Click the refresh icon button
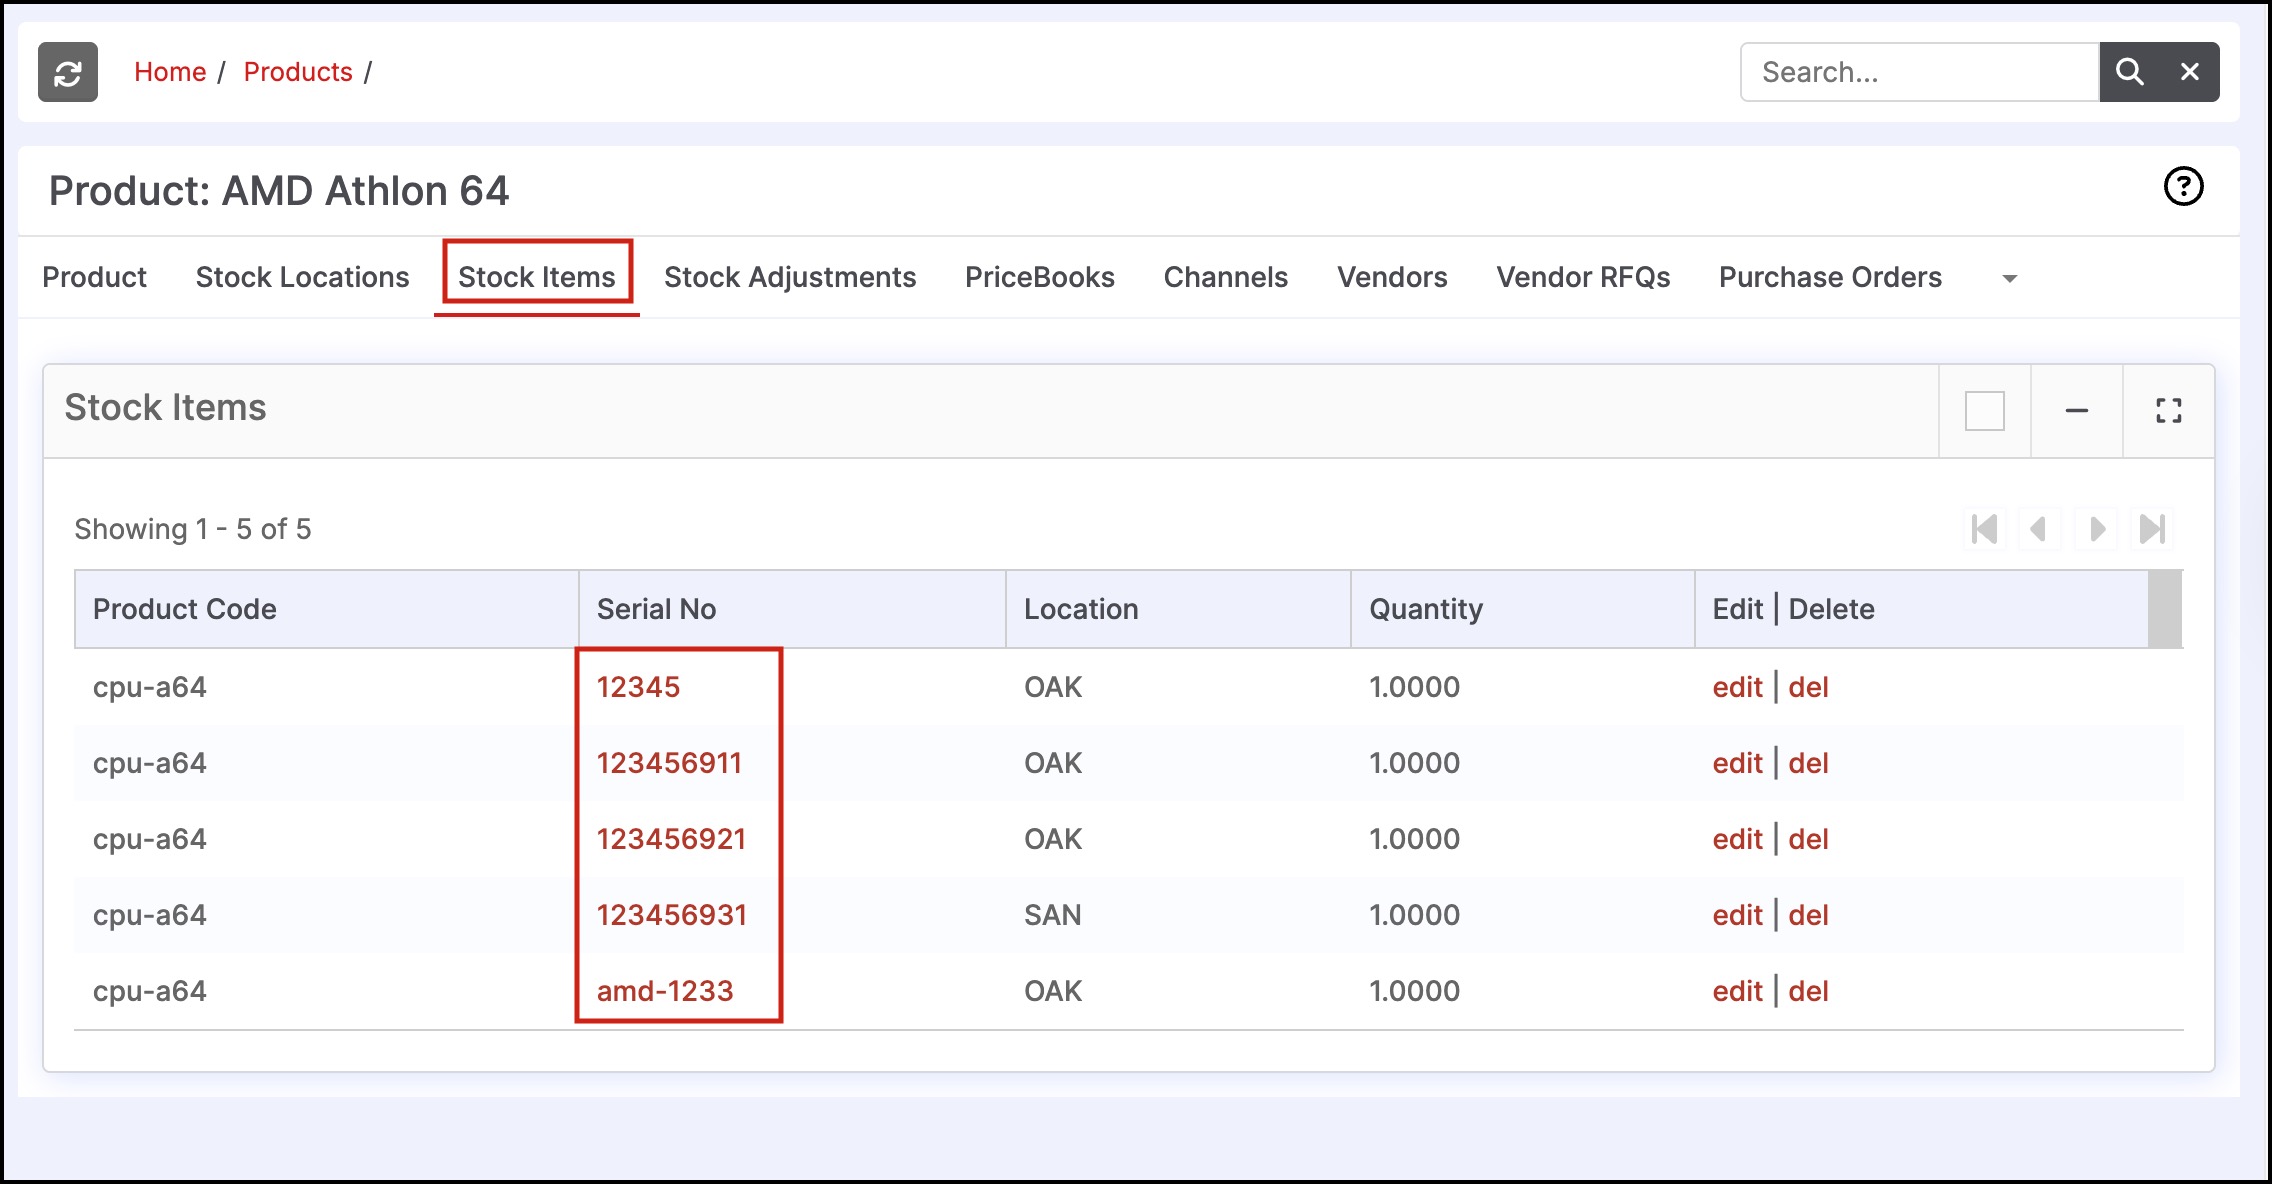Viewport: 2272px width, 1184px height. click(68, 72)
